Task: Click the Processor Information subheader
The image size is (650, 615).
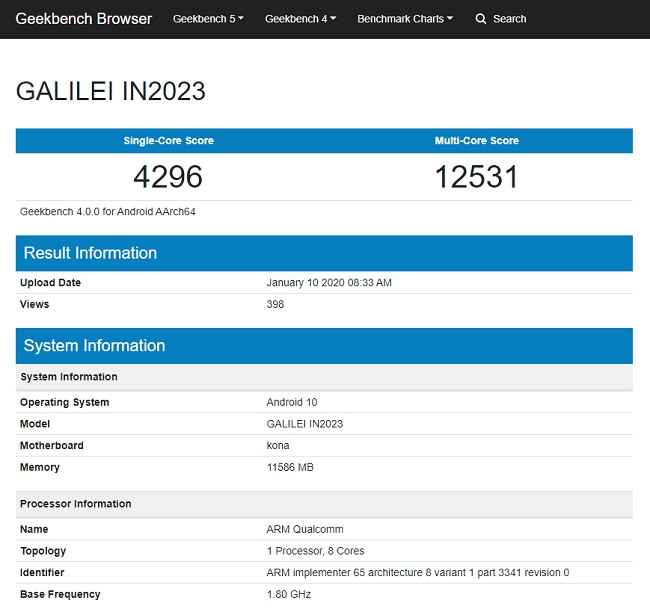Action: click(324, 504)
